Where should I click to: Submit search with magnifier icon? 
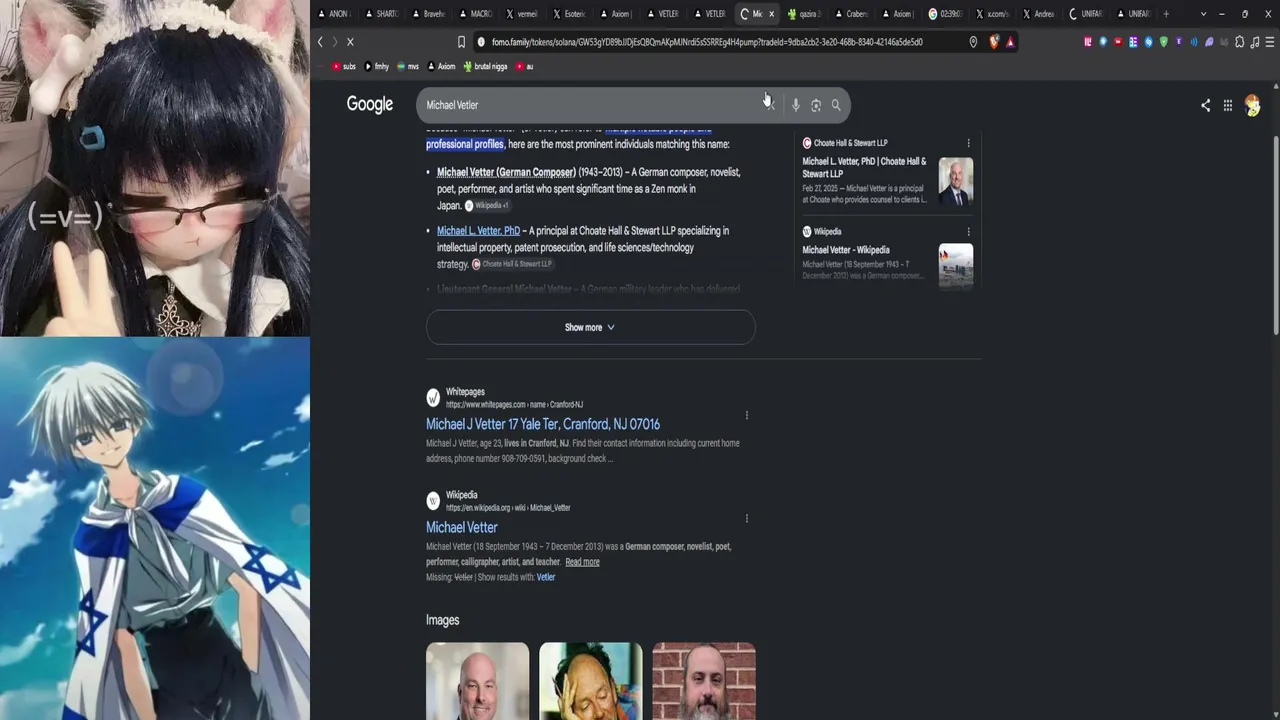coord(836,105)
